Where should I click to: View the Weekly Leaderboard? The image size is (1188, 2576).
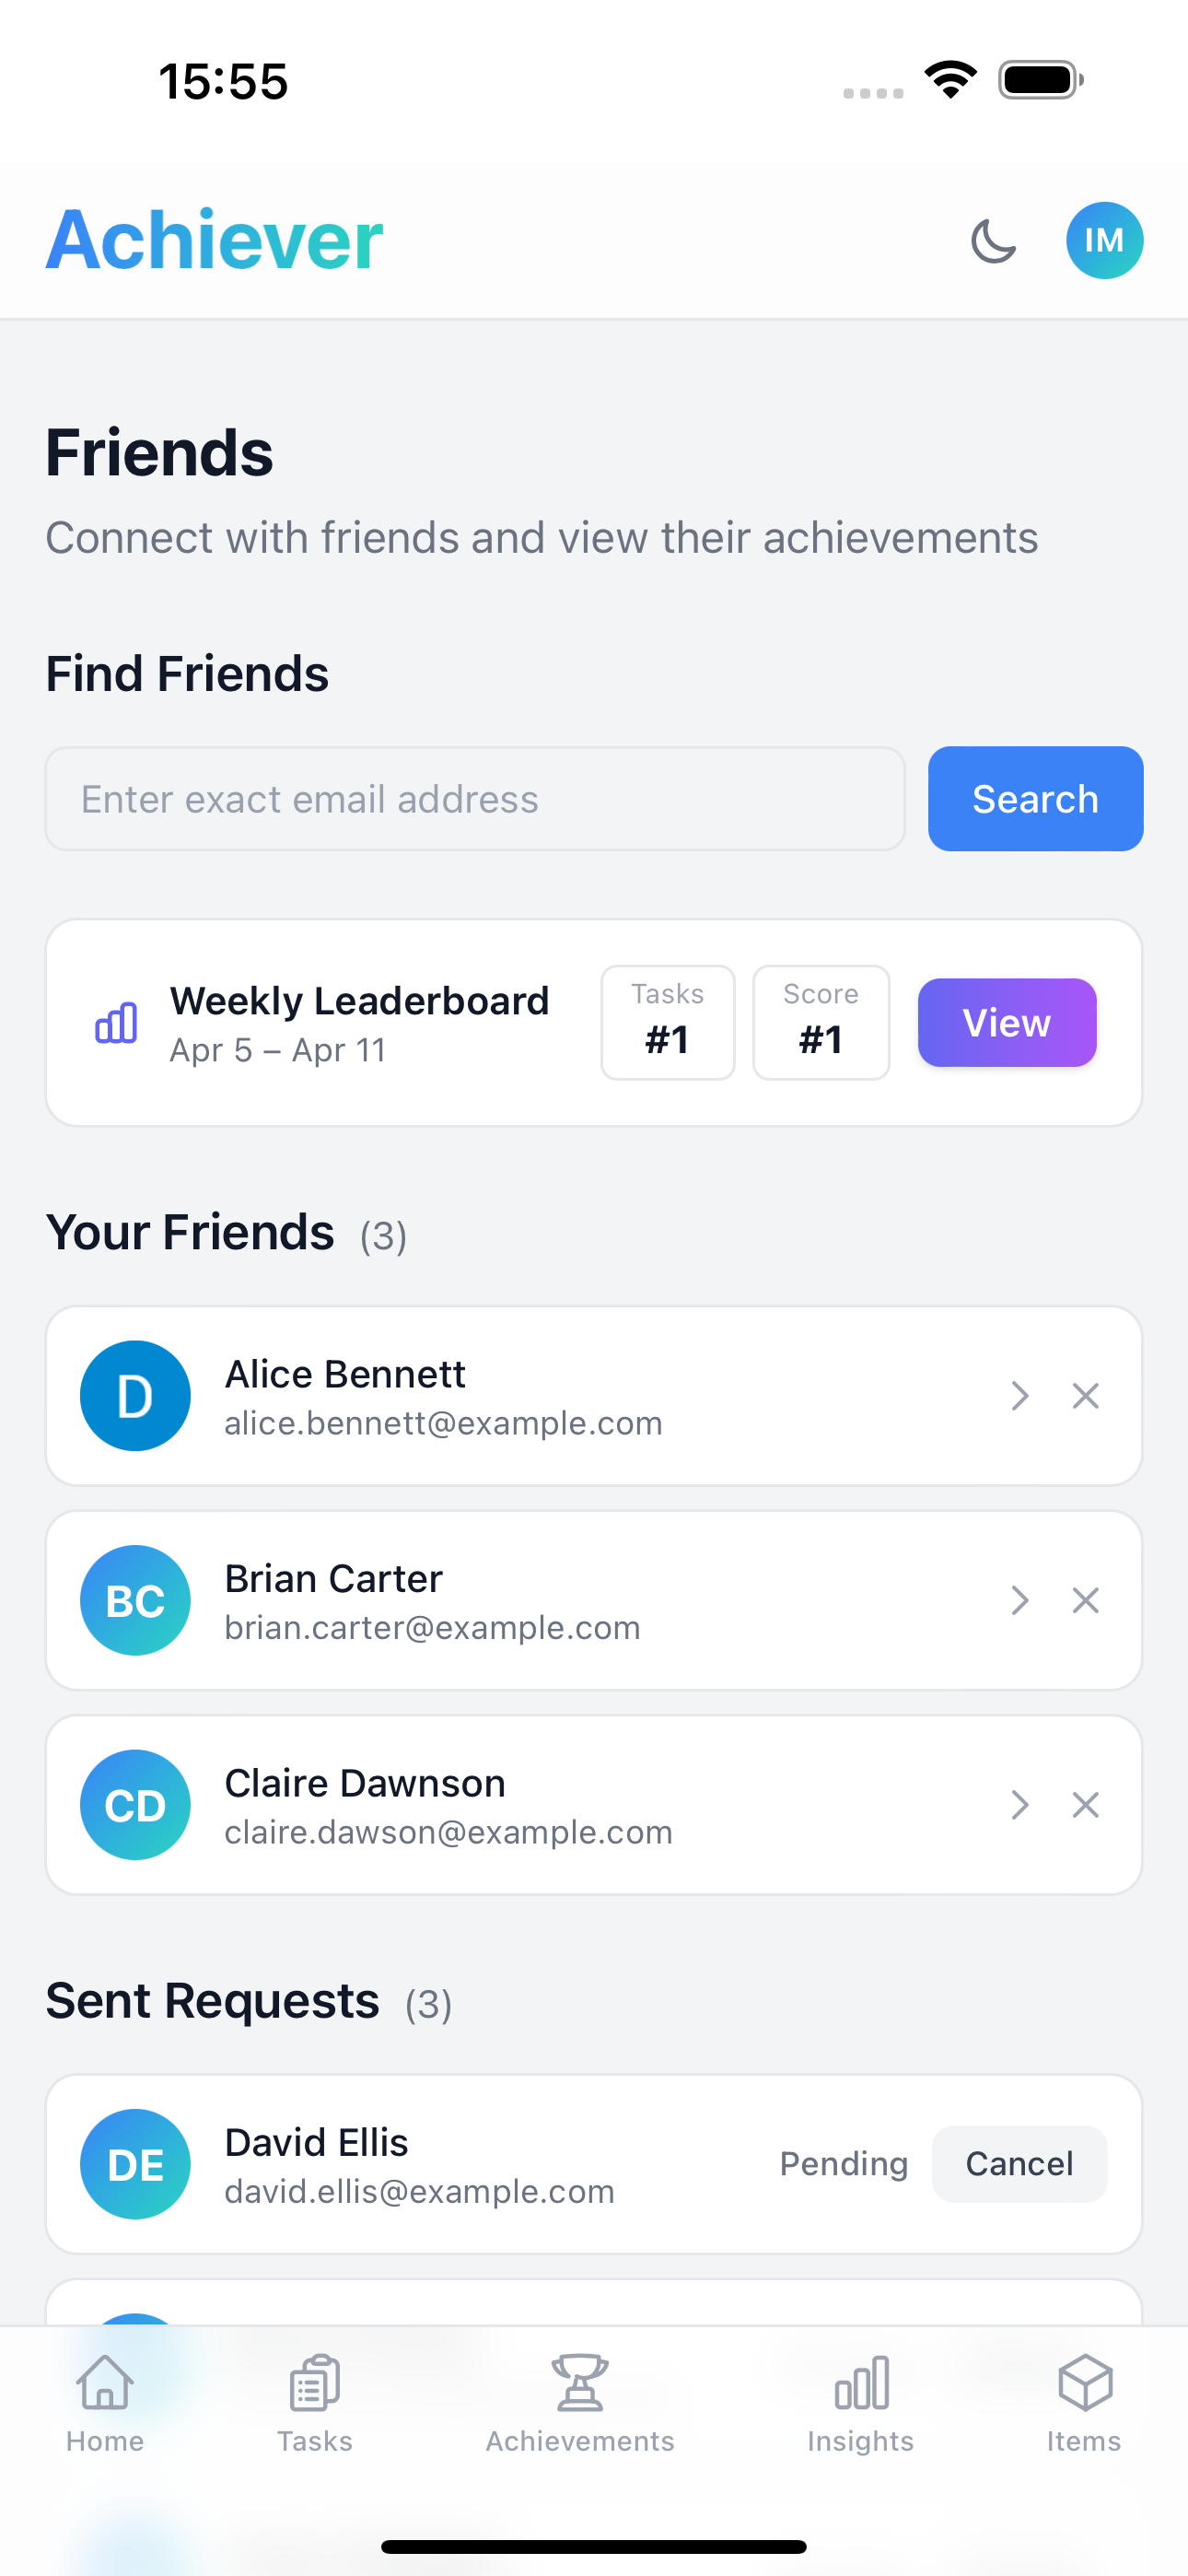click(1007, 1022)
